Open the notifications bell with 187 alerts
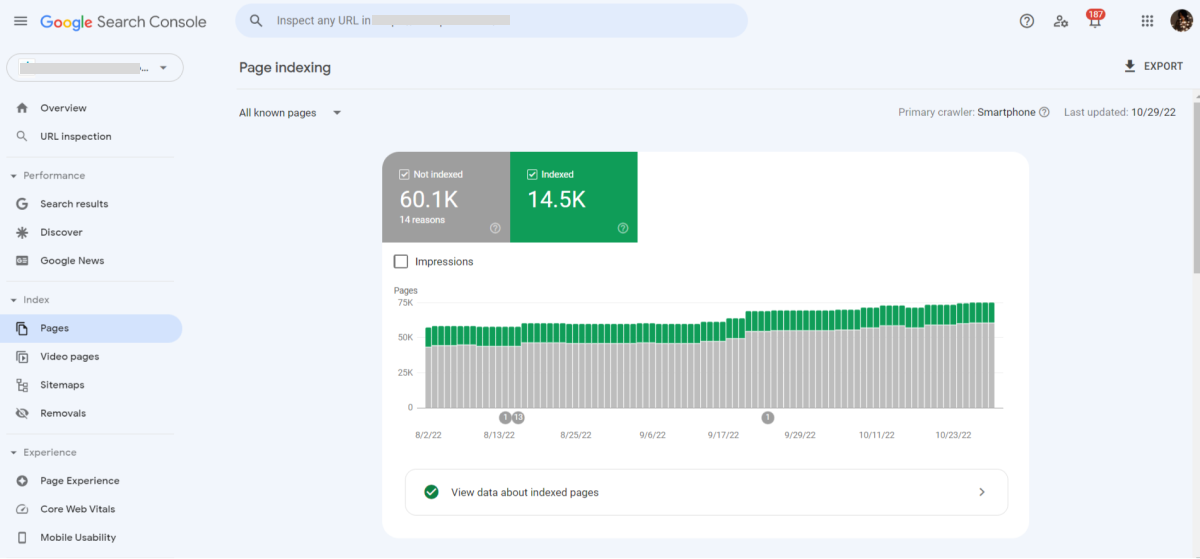The width and height of the screenshot is (1200, 559). [x=1094, y=22]
